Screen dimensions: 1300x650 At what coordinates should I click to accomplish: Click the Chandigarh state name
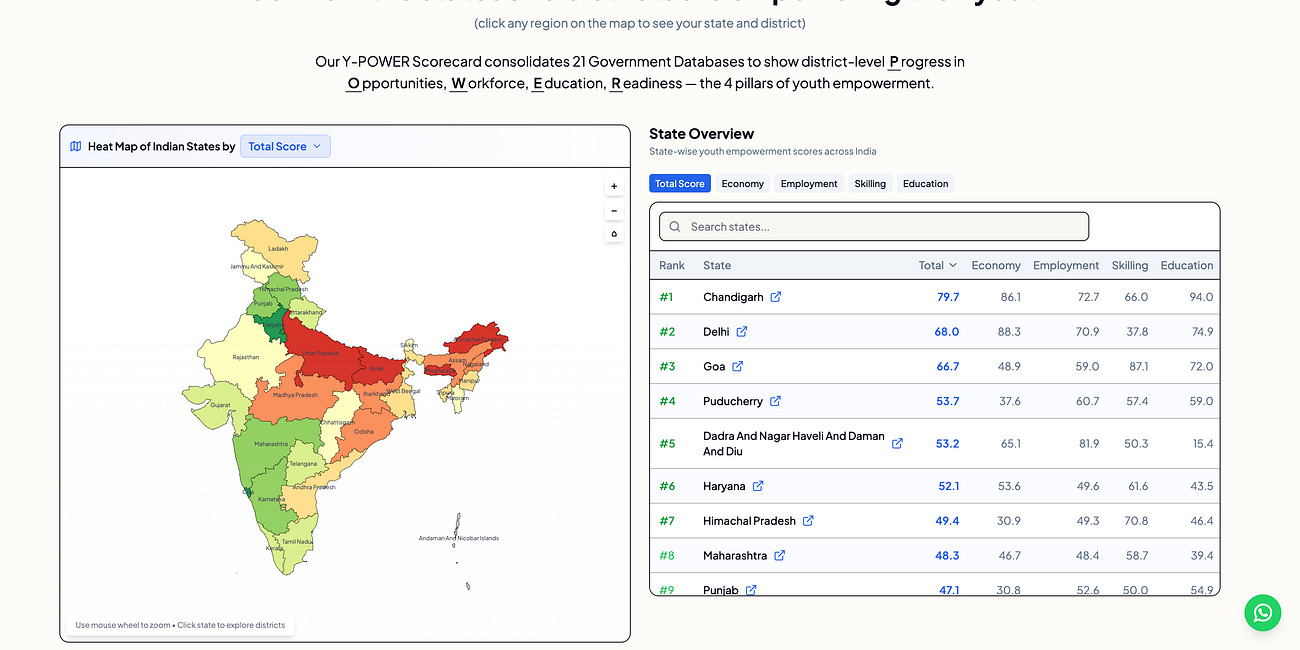[x=733, y=297]
